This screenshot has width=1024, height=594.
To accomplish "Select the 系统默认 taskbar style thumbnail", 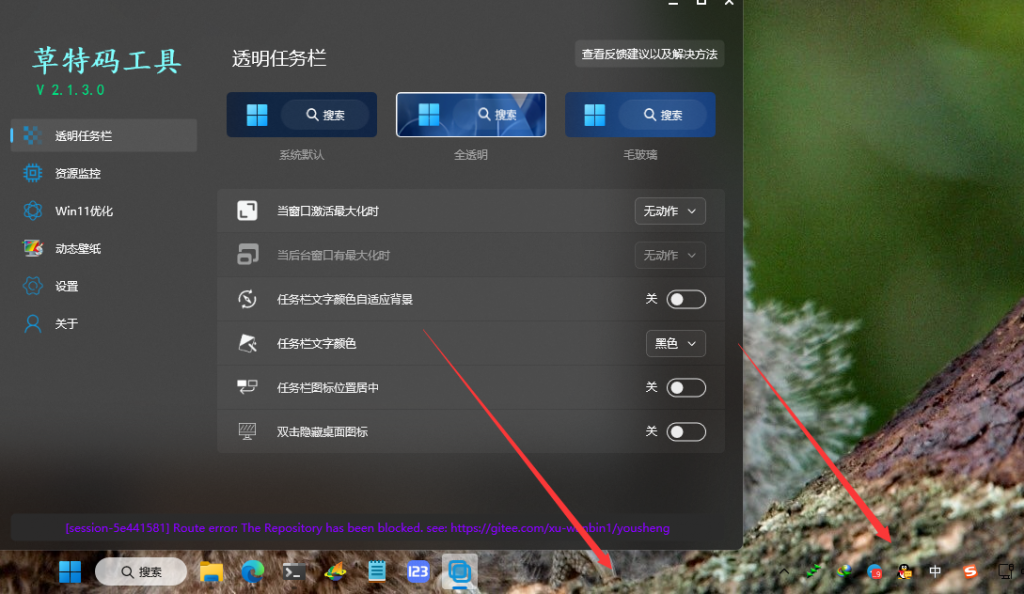I will pyautogui.click(x=302, y=115).
